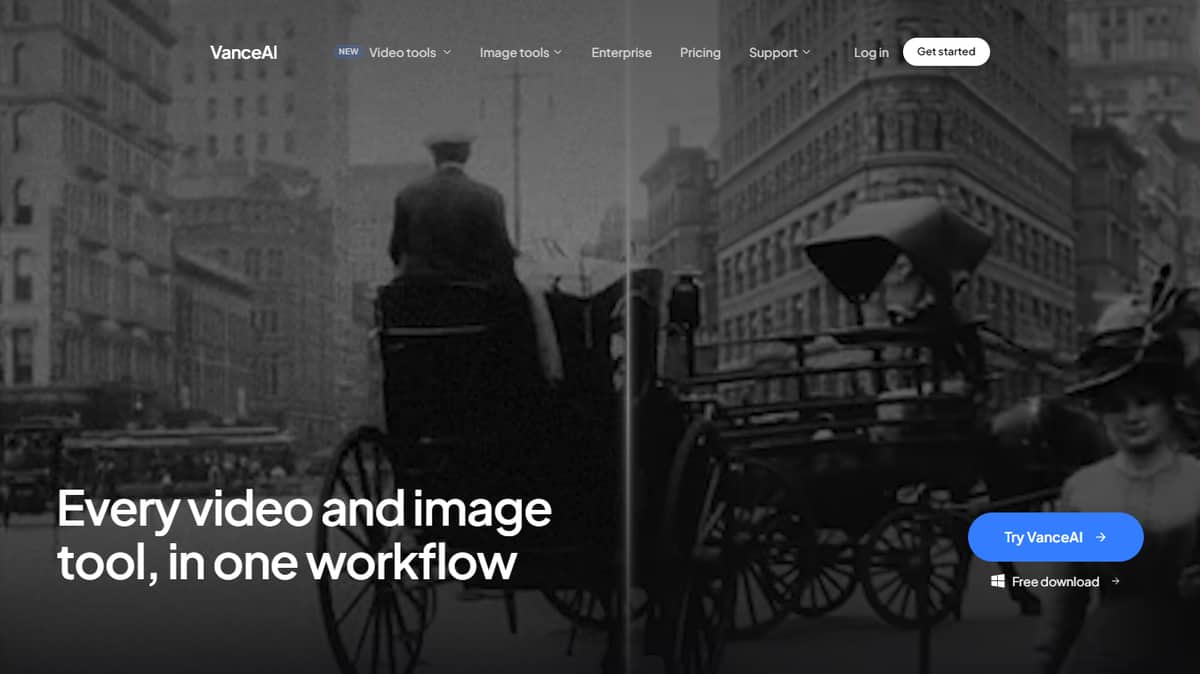
Task: Click the Windows logo icon
Action: [x=997, y=581]
